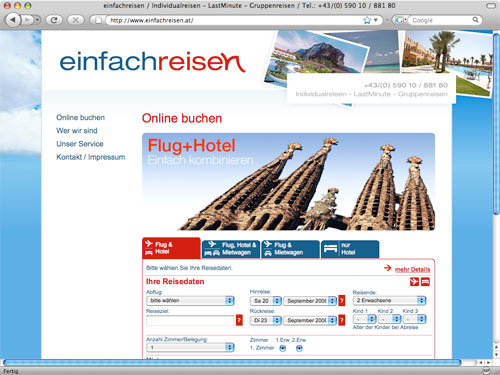This screenshot has width=500, height=375.
Task: Click the red help icon beside Rückreise
Action: [x=342, y=320]
